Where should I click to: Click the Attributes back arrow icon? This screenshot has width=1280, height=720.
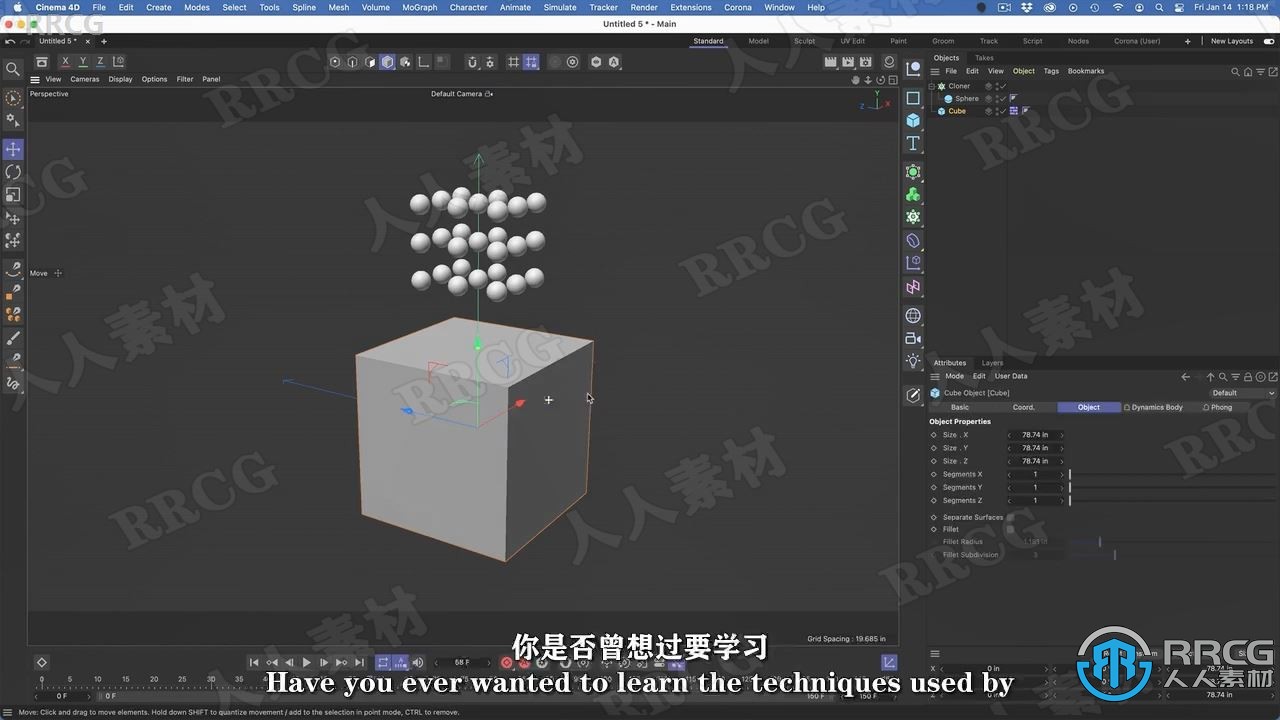point(1186,377)
